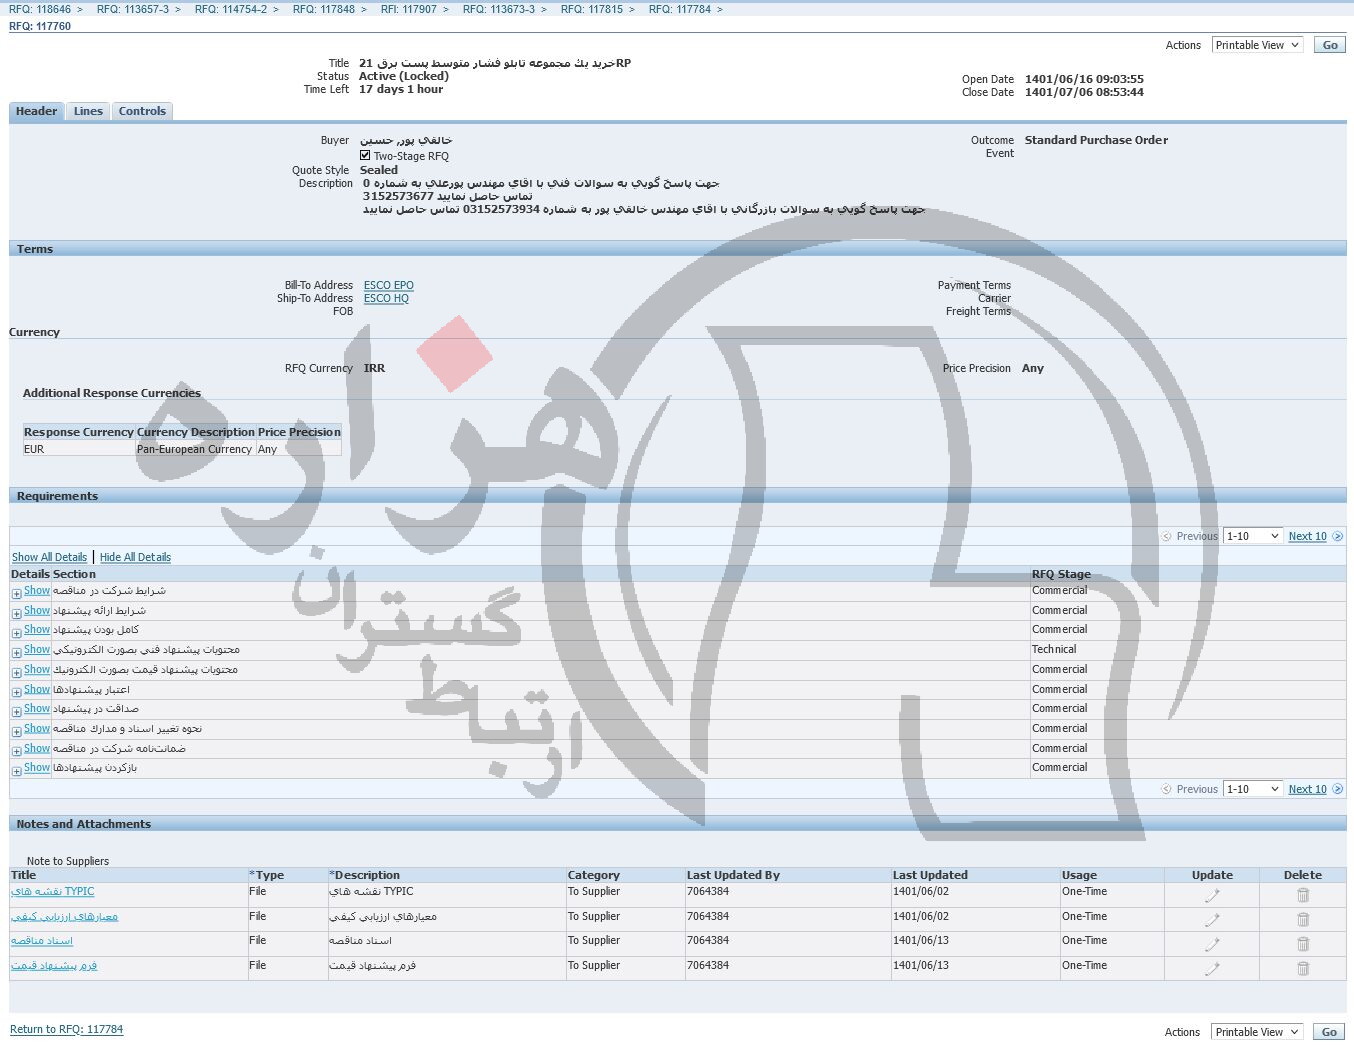Viewport: 1354px width, 1049px height.
Task: Click the IRR RFQ Currency value
Action: (x=374, y=369)
